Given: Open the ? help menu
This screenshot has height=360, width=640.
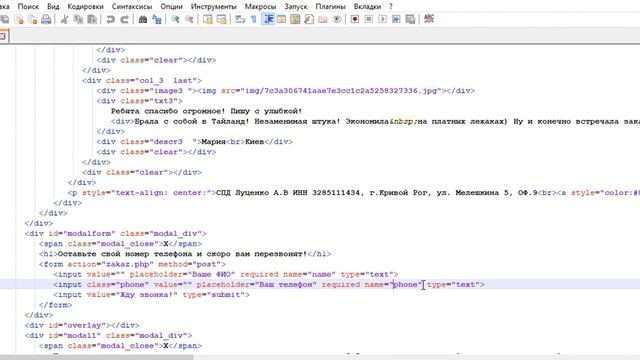Looking at the screenshot, I should point(391,7).
